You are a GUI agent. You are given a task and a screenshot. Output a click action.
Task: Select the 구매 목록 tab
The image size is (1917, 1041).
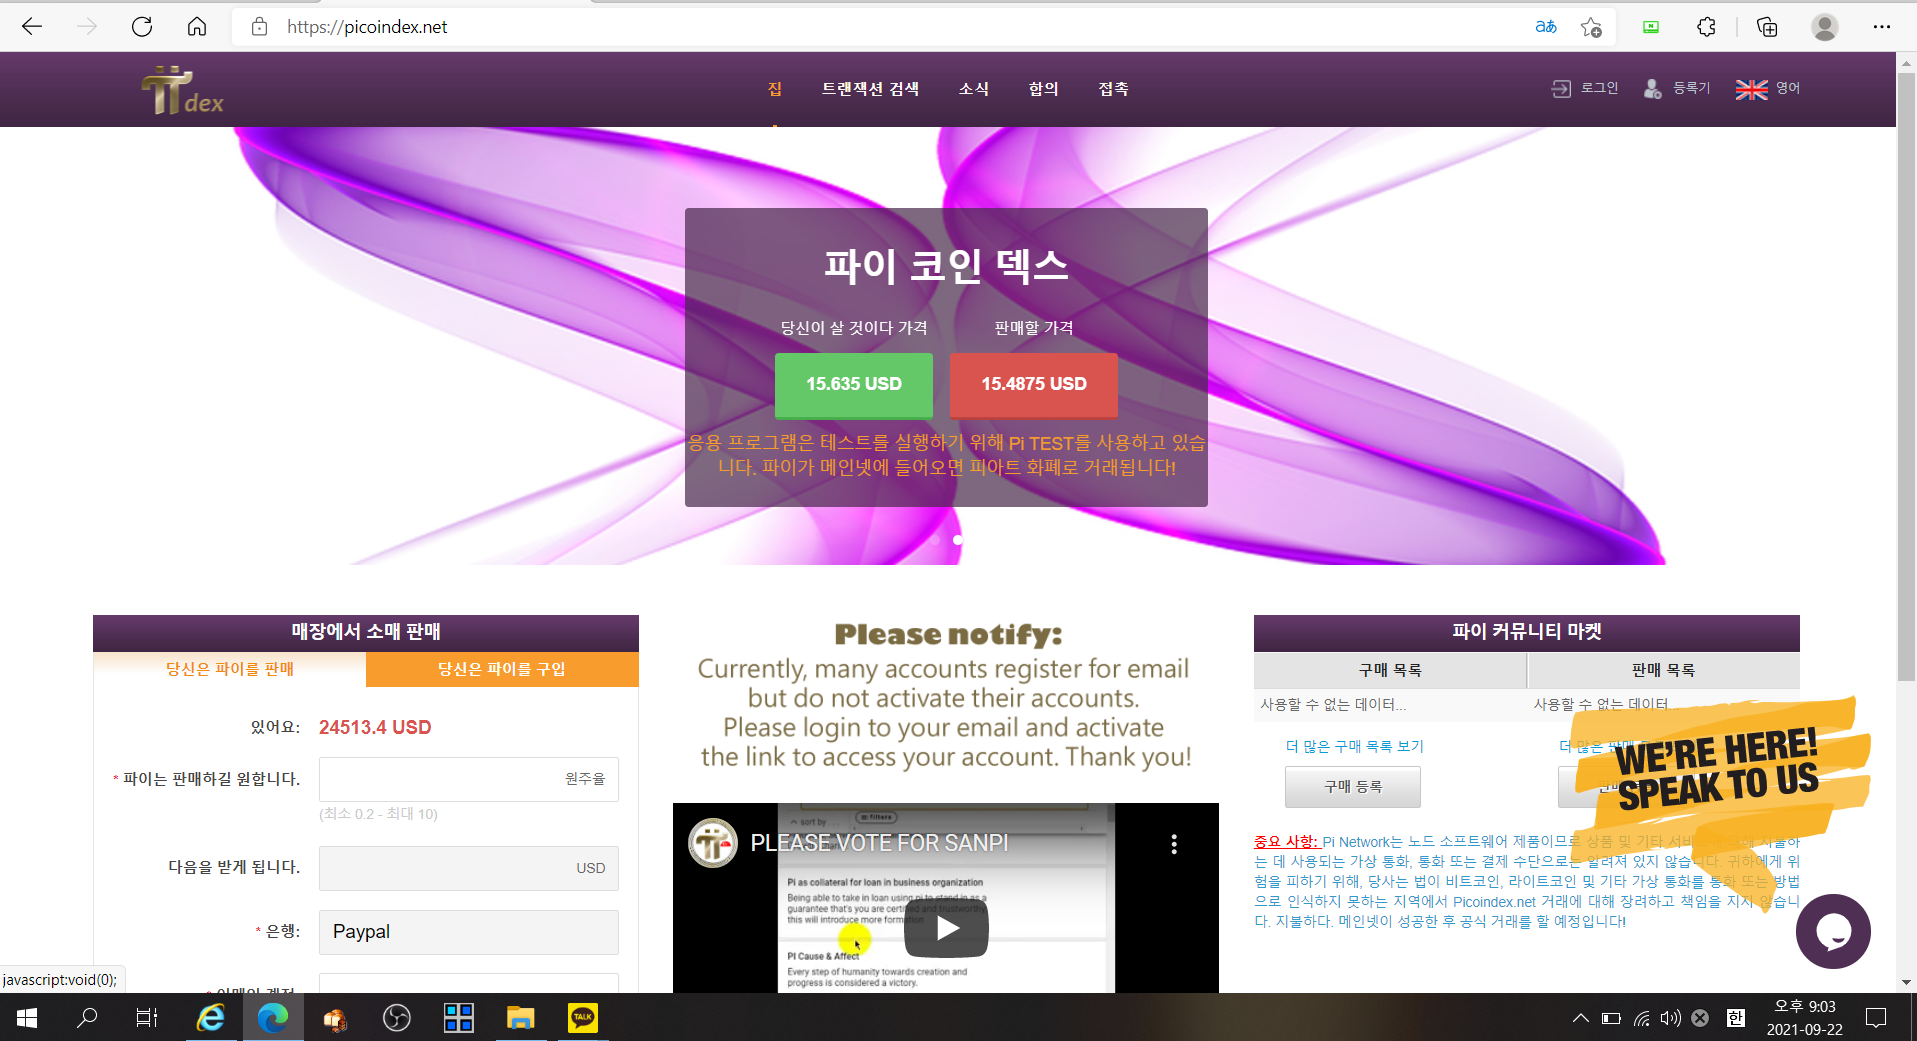(1390, 670)
